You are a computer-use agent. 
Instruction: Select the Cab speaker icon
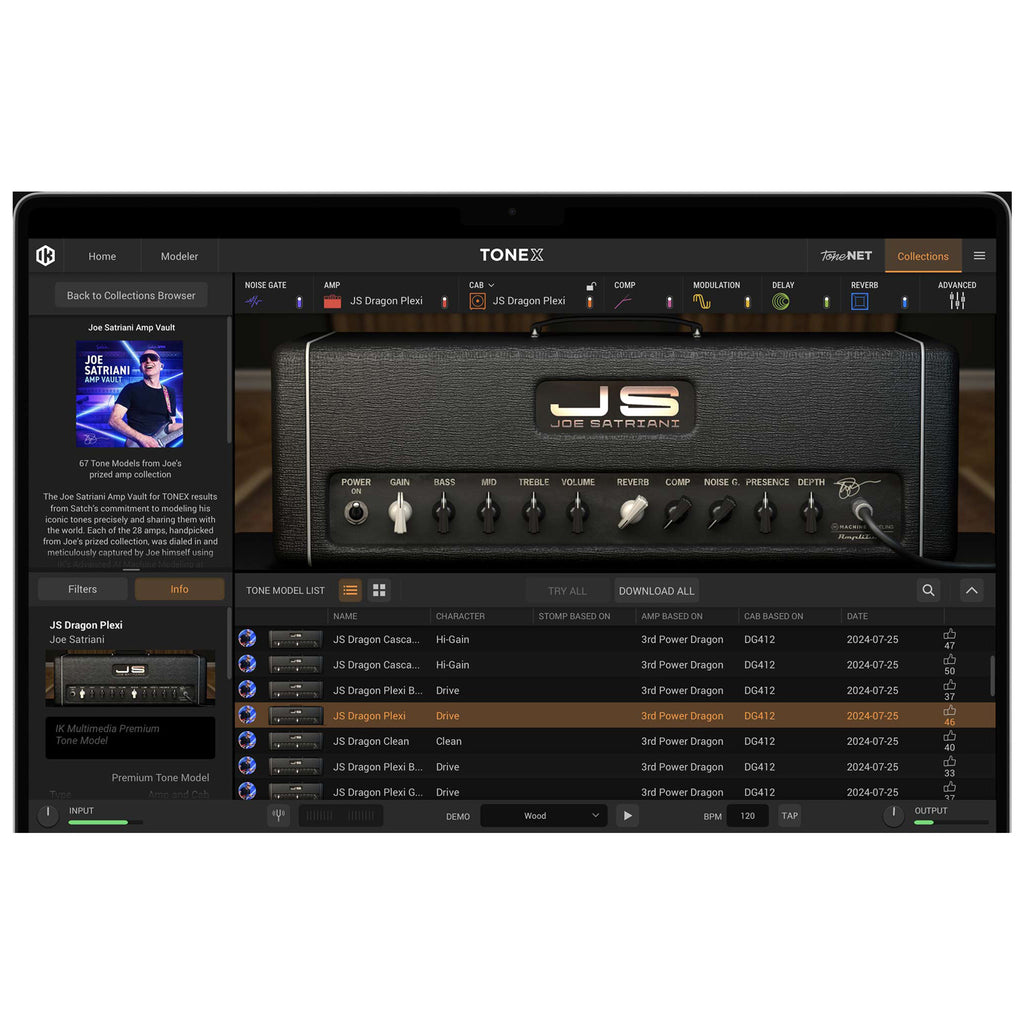click(477, 301)
